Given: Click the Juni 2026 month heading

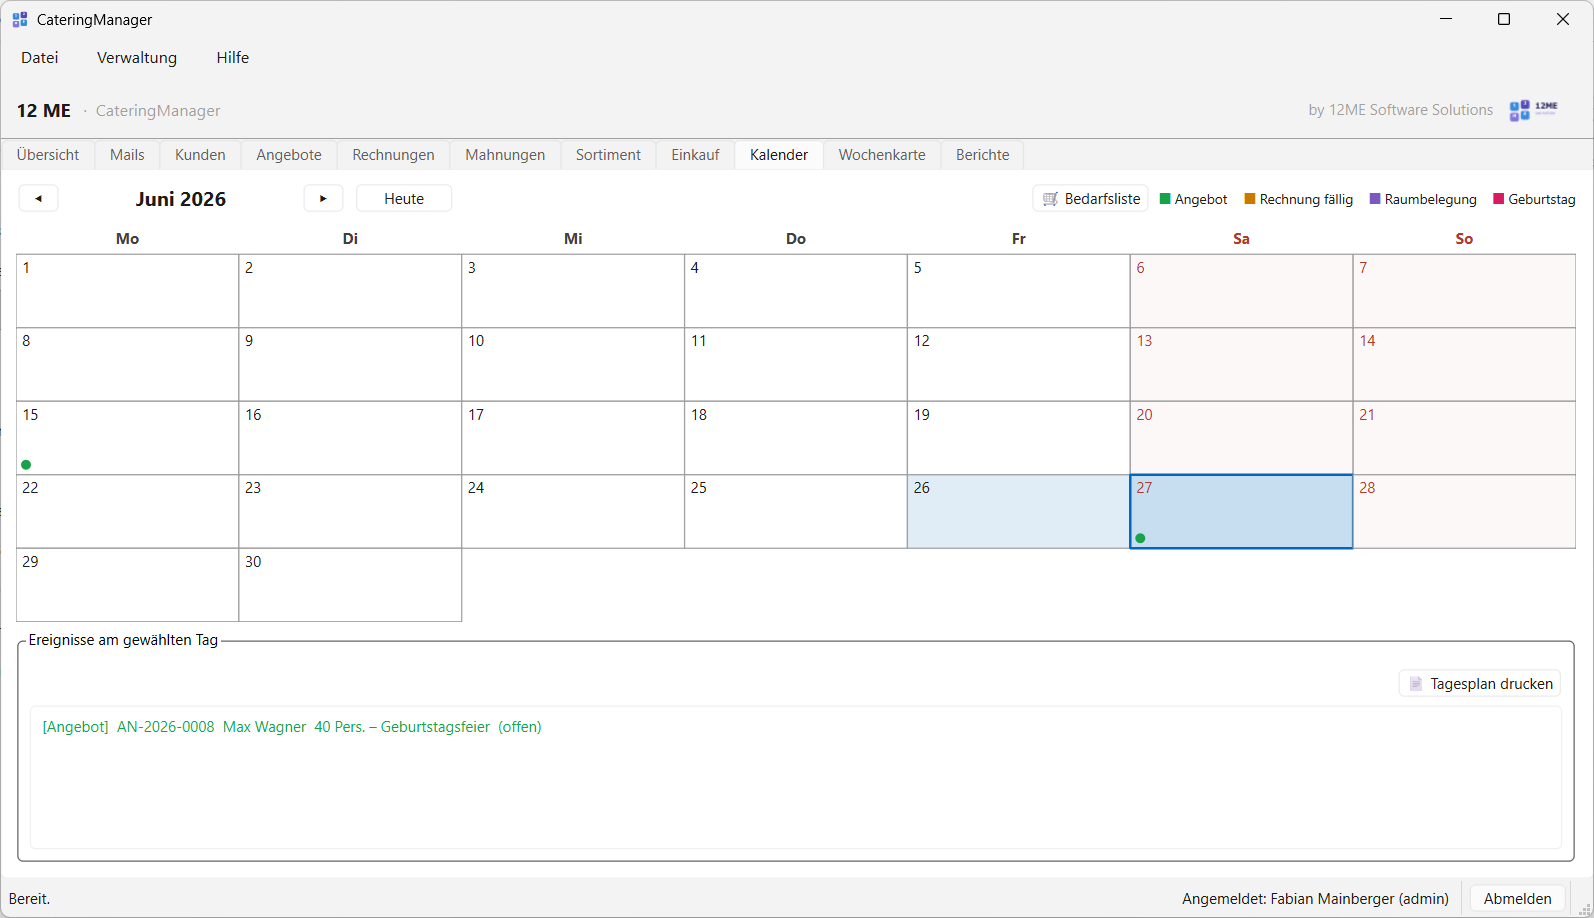Looking at the screenshot, I should coord(181,199).
